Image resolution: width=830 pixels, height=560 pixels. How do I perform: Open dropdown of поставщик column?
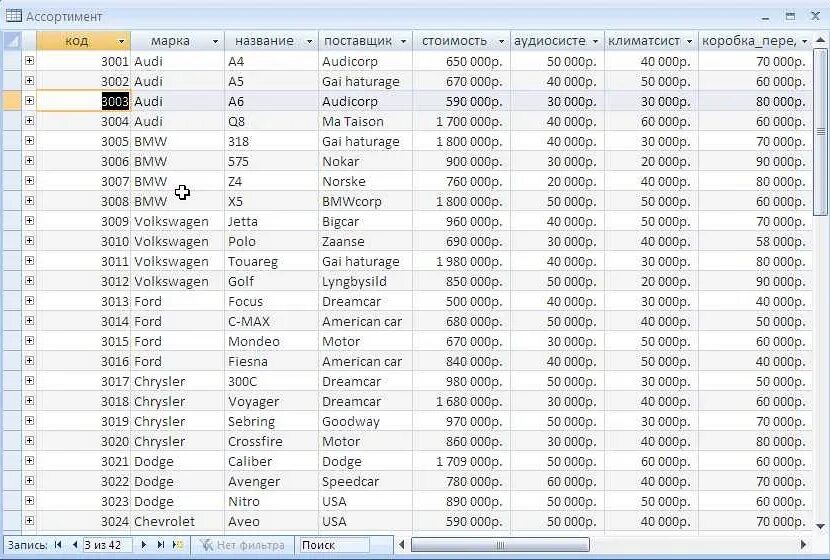point(403,41)
